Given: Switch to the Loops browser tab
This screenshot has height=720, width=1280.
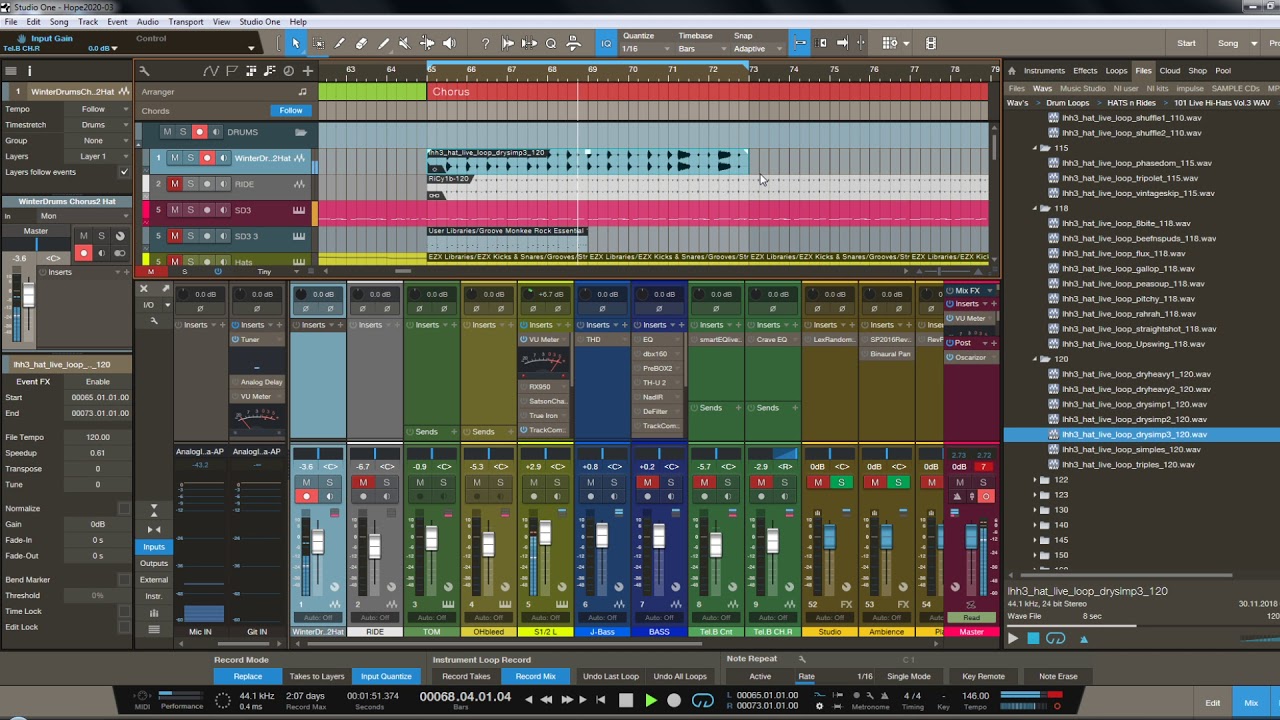Looking at the screenshot, I should point(1116,71).
